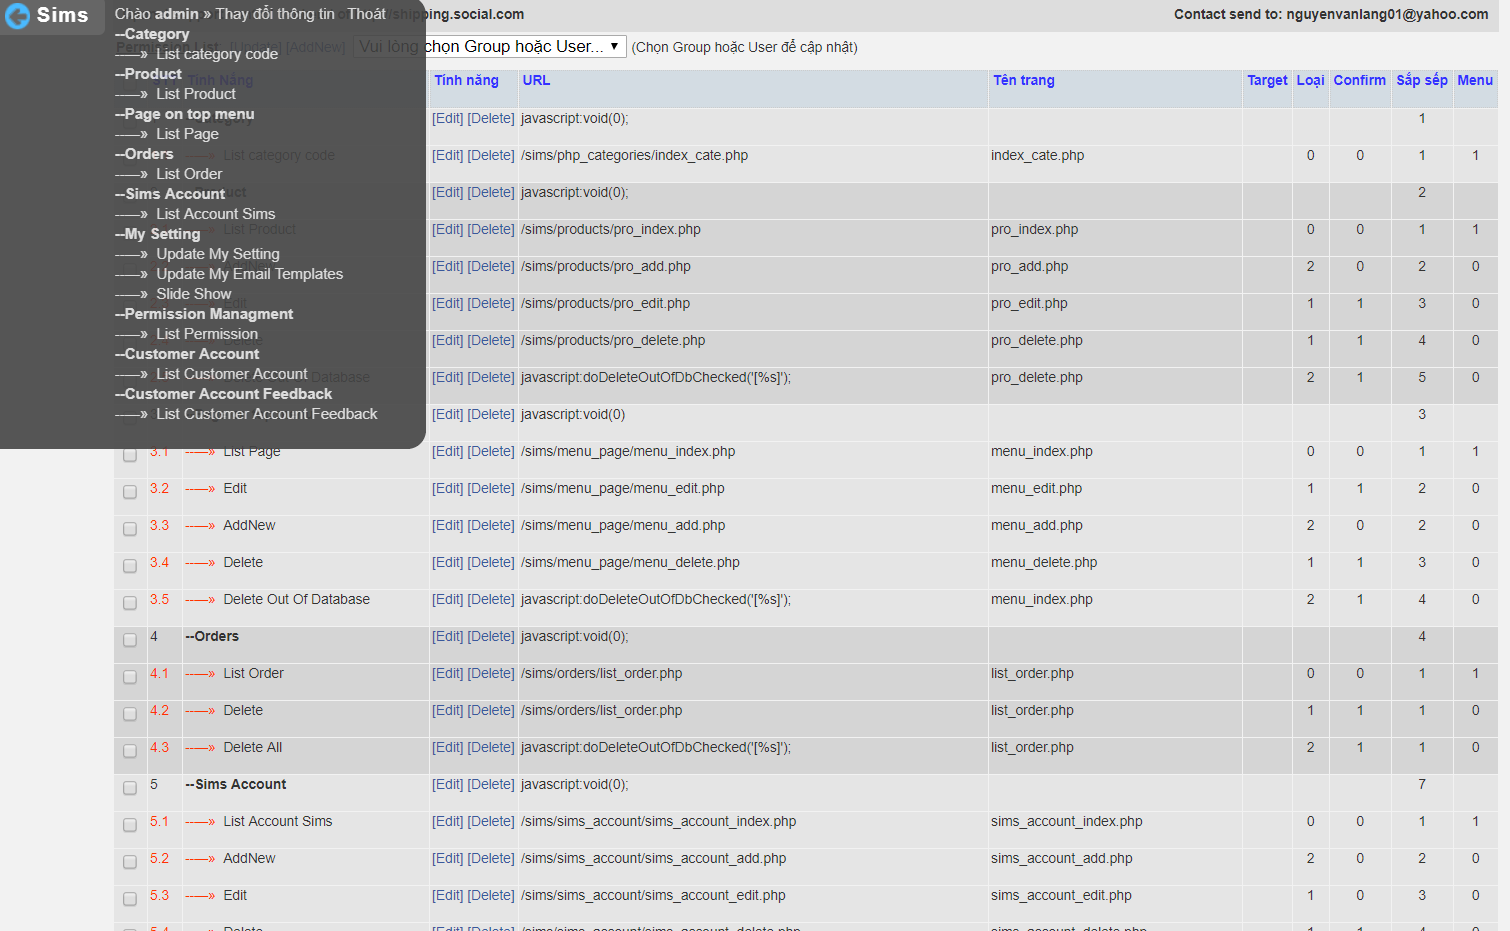The width and height of the screenshot is (1510, 931).
Task: Click the menu_delete.php page name cell
Action: (1044, 562)
